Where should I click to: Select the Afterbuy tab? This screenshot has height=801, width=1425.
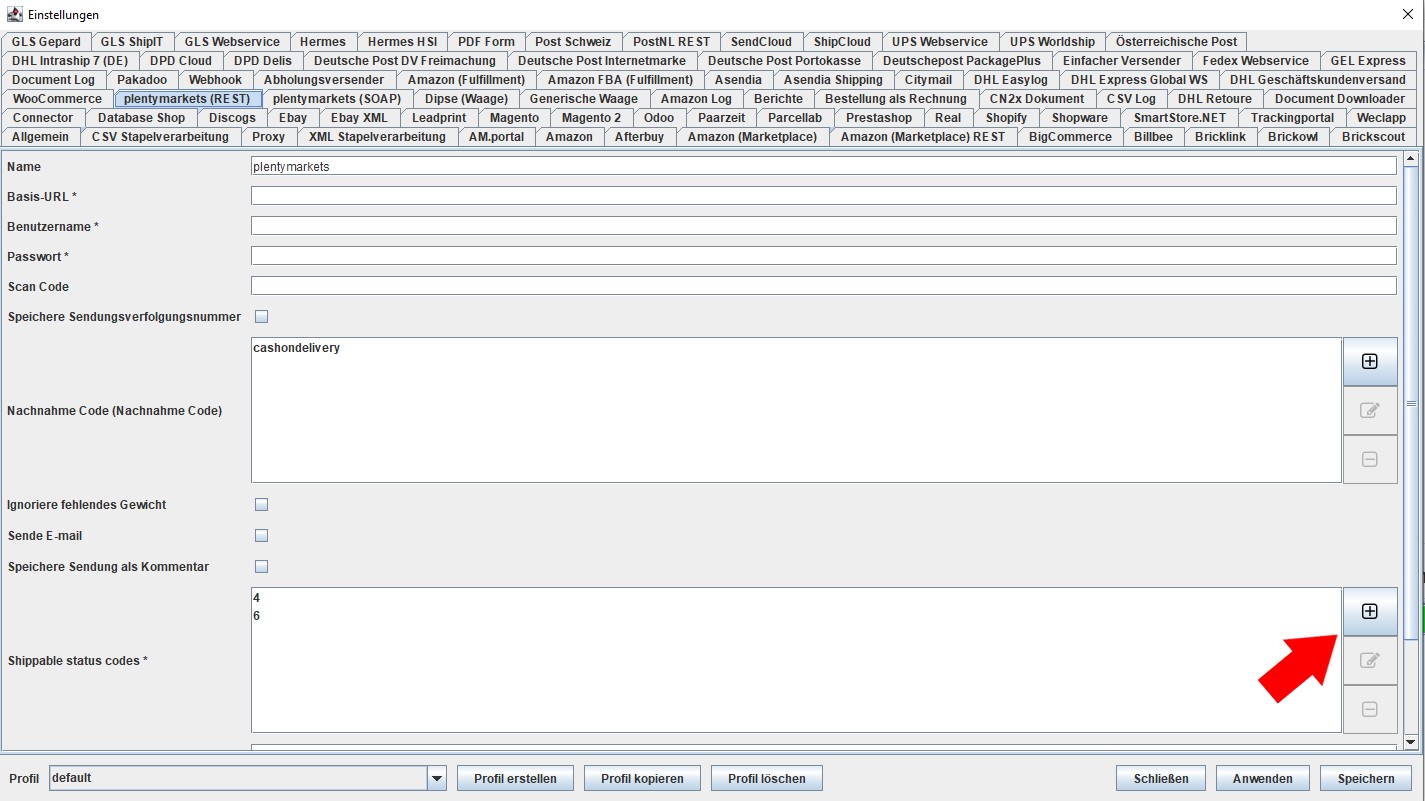tap(639, 137)
